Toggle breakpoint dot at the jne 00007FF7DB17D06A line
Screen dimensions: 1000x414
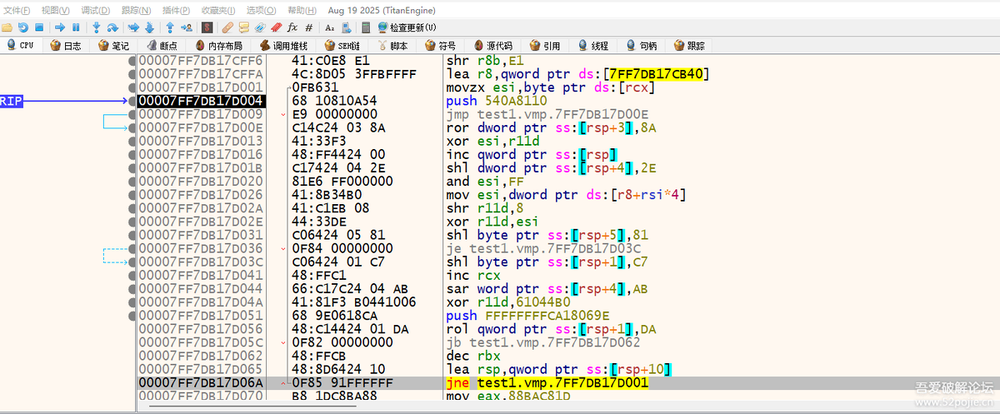131,382
